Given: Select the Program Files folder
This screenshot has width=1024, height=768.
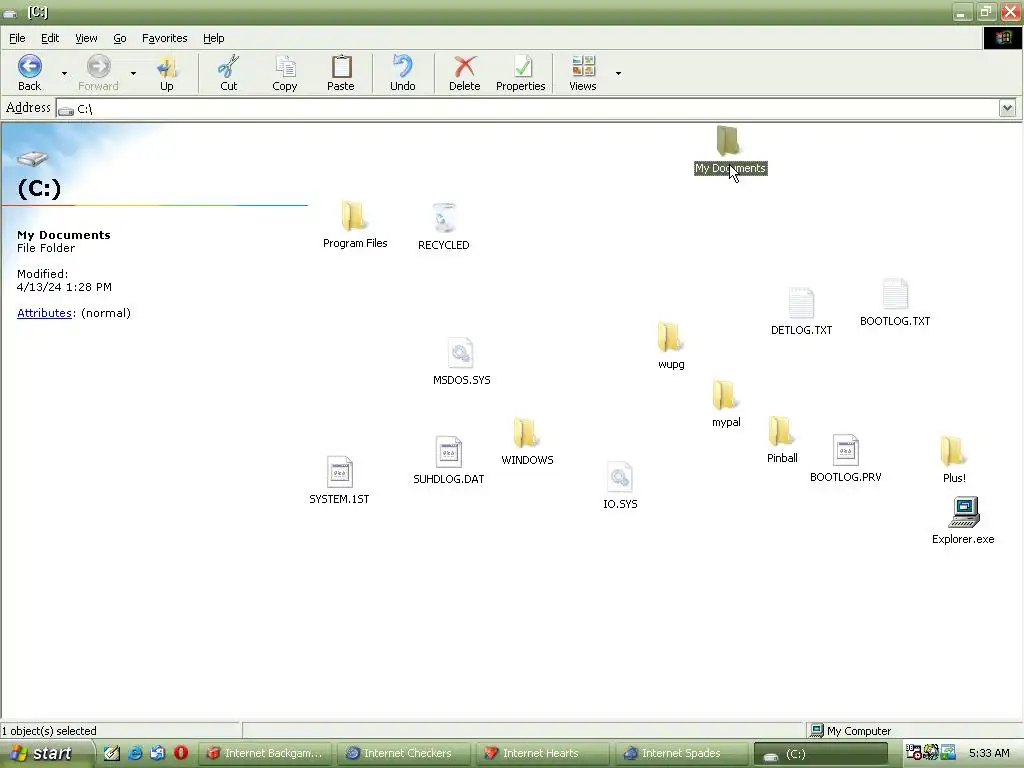Looking at the screenshot, I should pos(355,225).
